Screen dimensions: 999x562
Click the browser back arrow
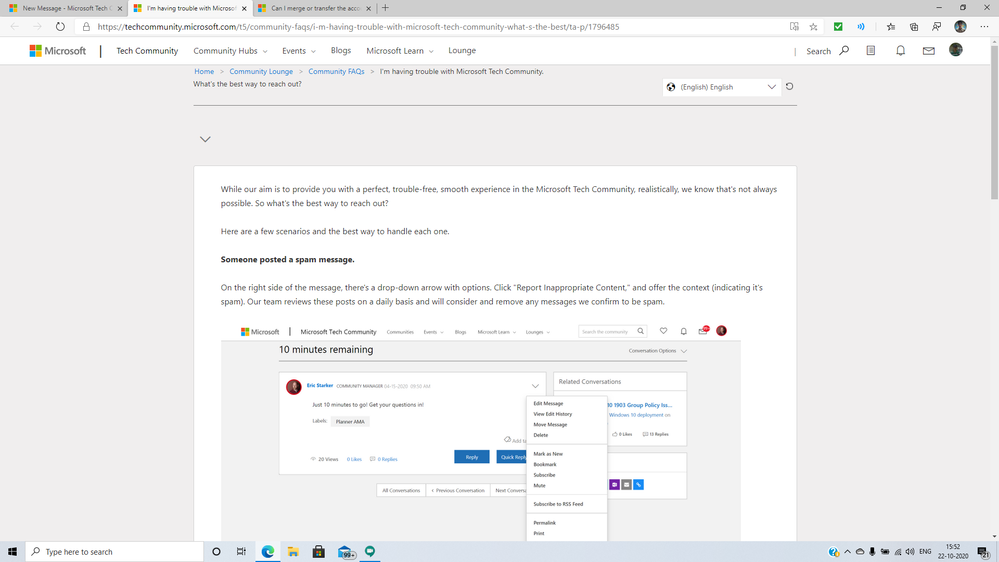click(15, 27)
